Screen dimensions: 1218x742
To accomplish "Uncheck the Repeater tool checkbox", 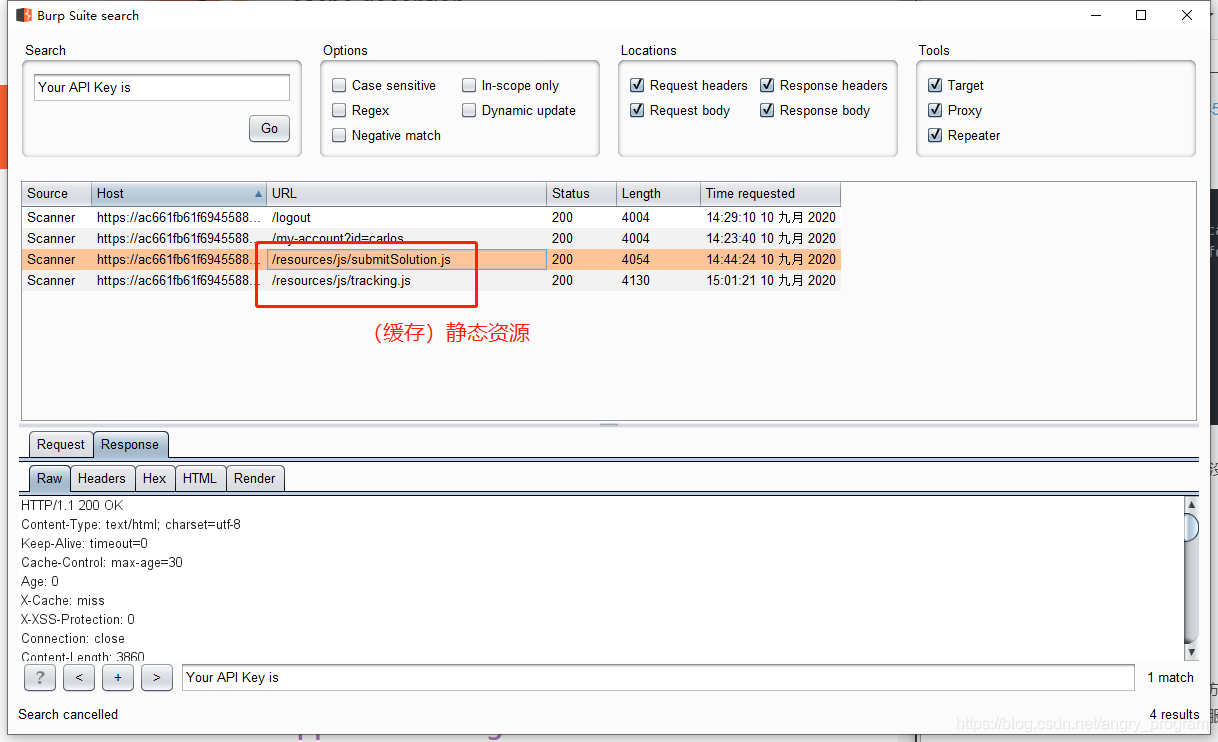I will 935,135.
